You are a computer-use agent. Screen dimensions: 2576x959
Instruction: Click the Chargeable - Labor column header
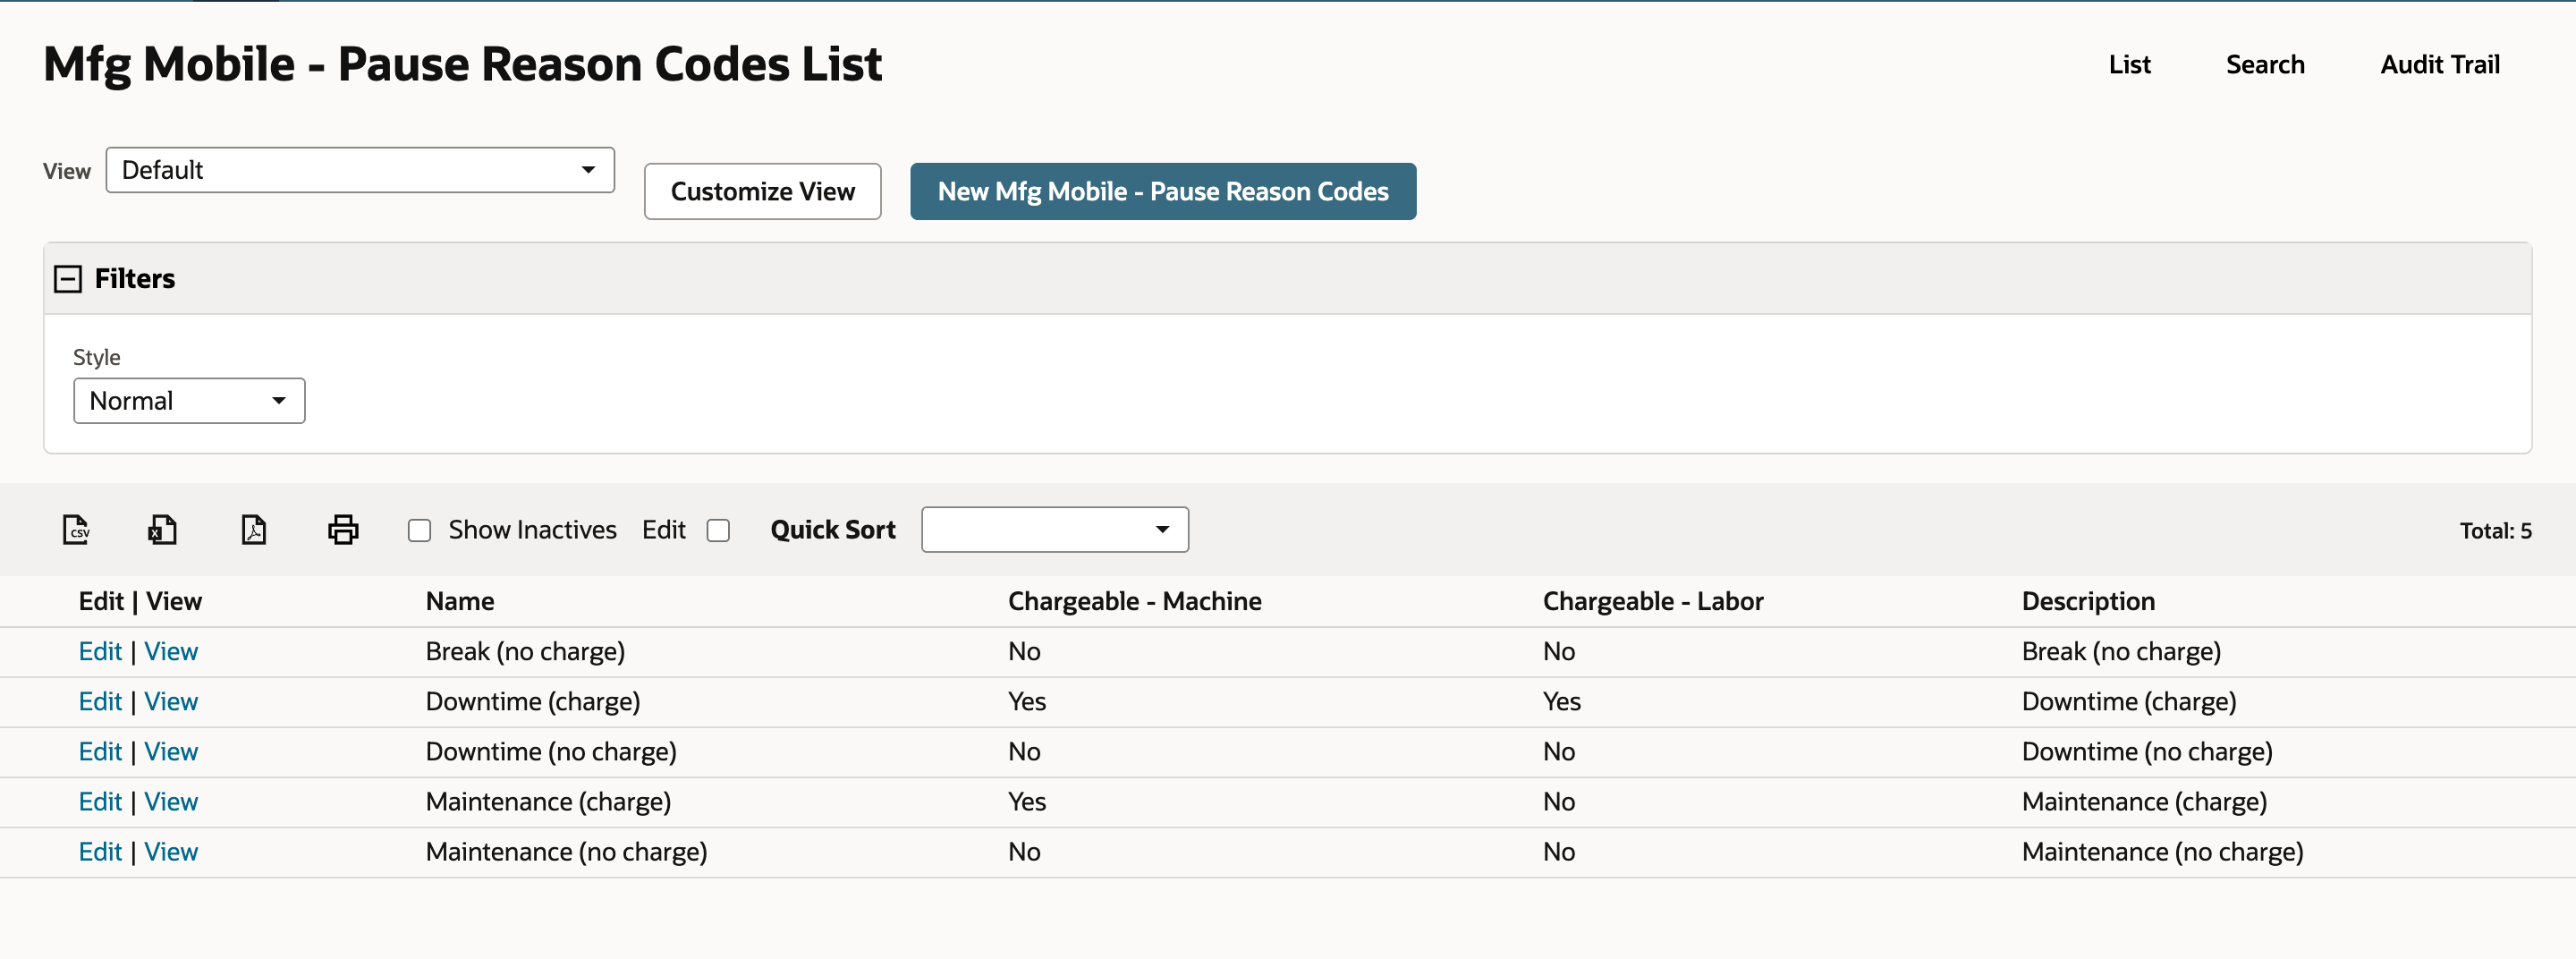click(x=1653, y=601)
